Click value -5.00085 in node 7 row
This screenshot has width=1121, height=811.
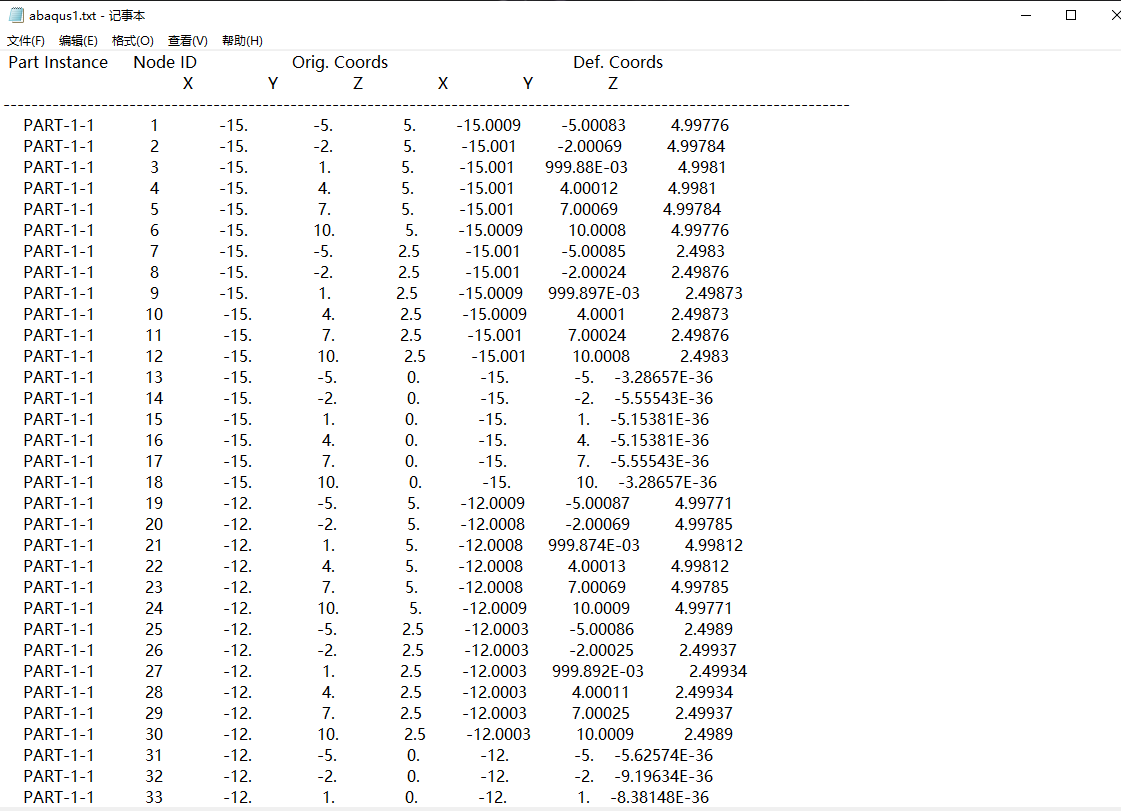(x=593, y=251)
